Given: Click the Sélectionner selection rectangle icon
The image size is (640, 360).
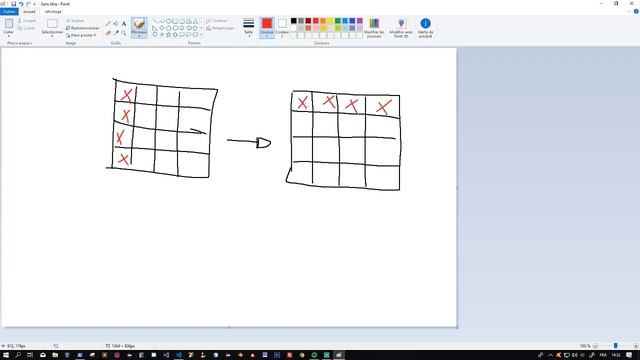Looking at the screenshot, I should (52, 24).
